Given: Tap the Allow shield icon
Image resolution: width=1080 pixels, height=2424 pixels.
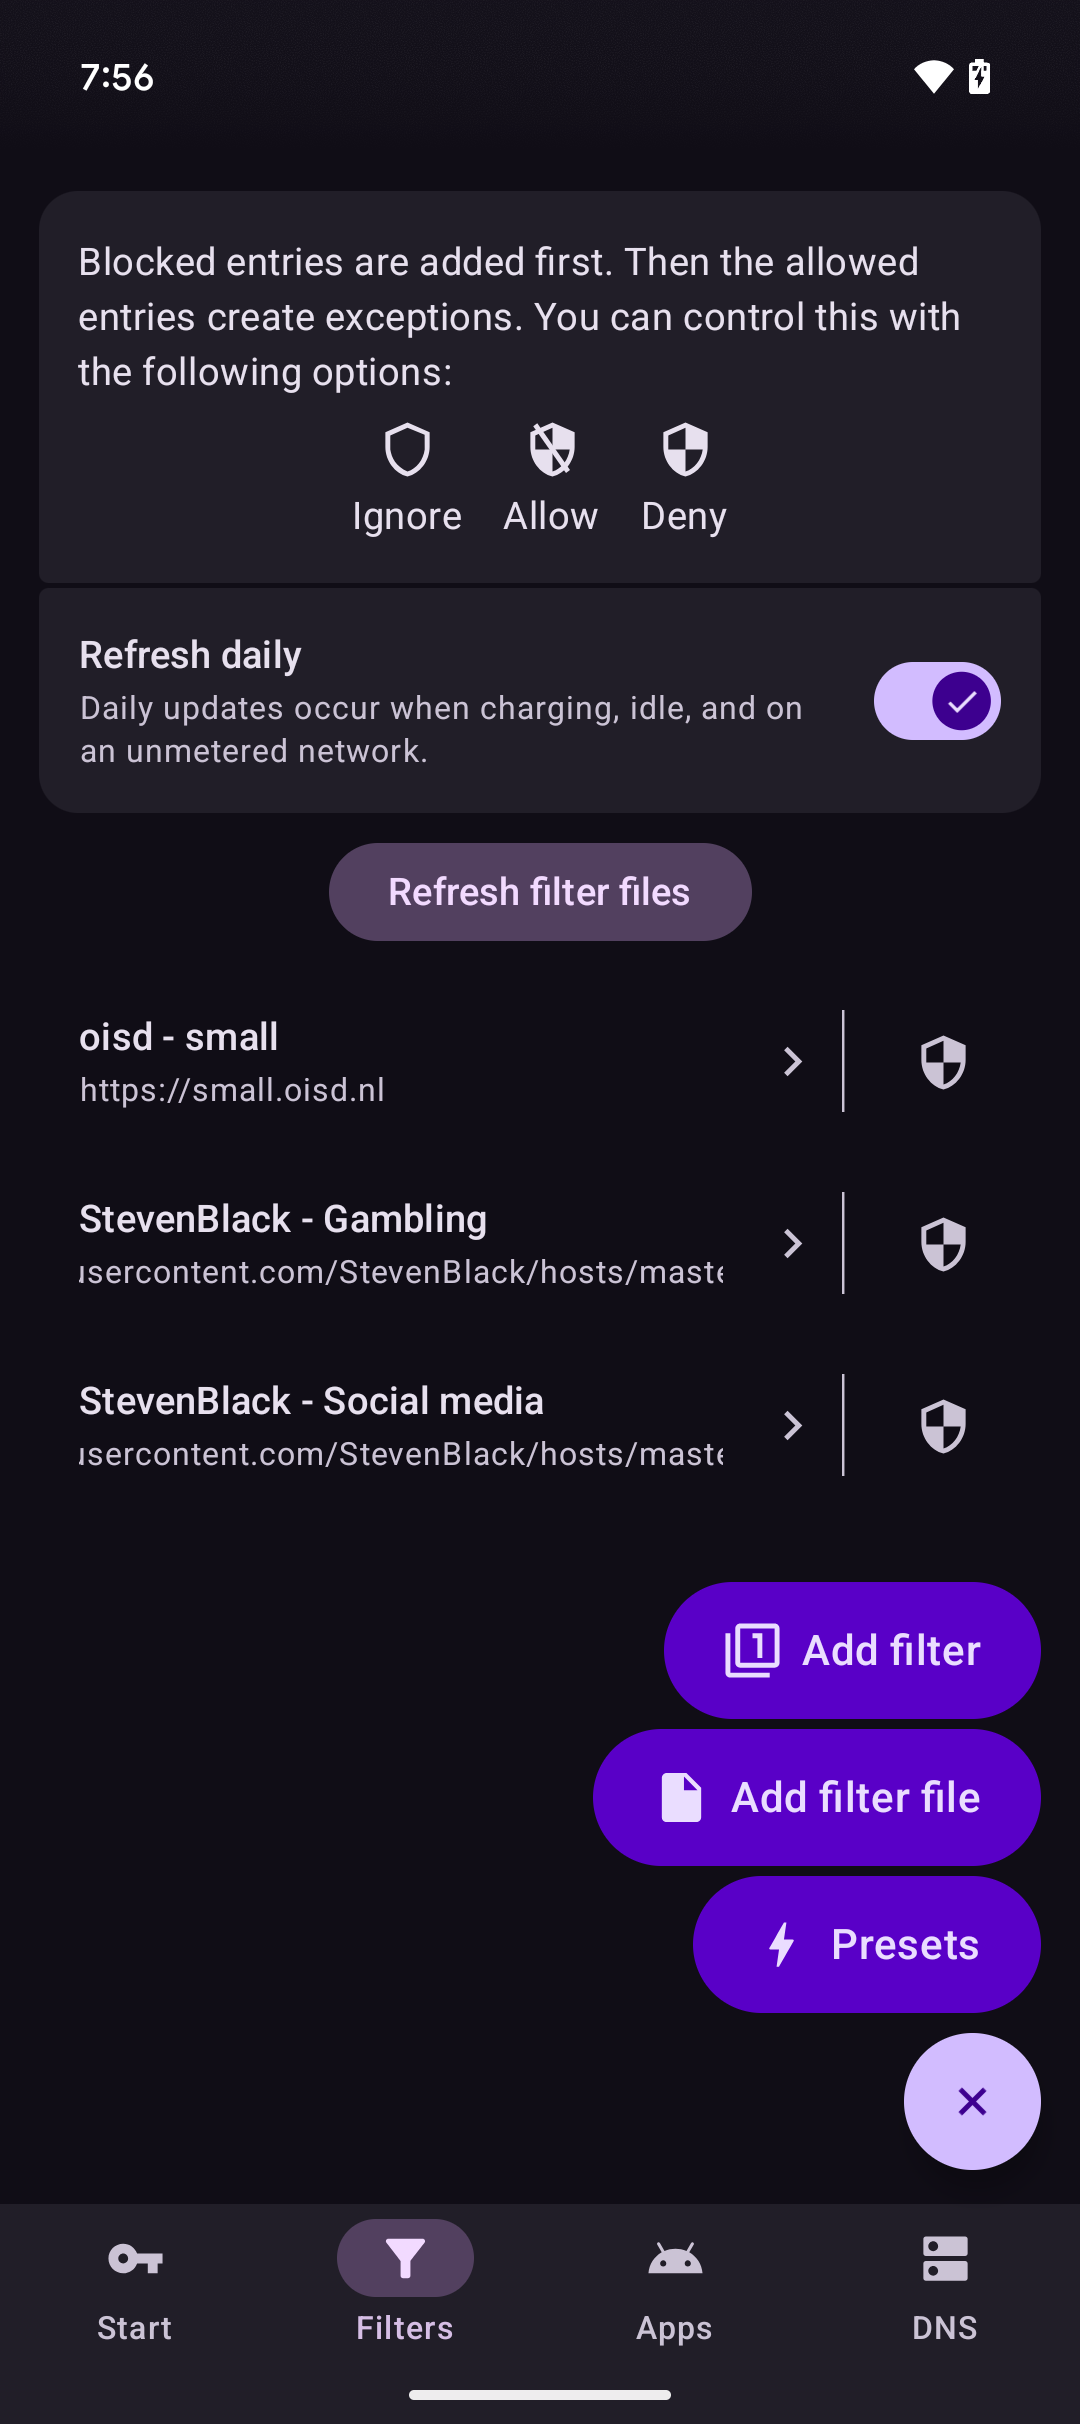Looking at the screenshot, I should [551, 450].
